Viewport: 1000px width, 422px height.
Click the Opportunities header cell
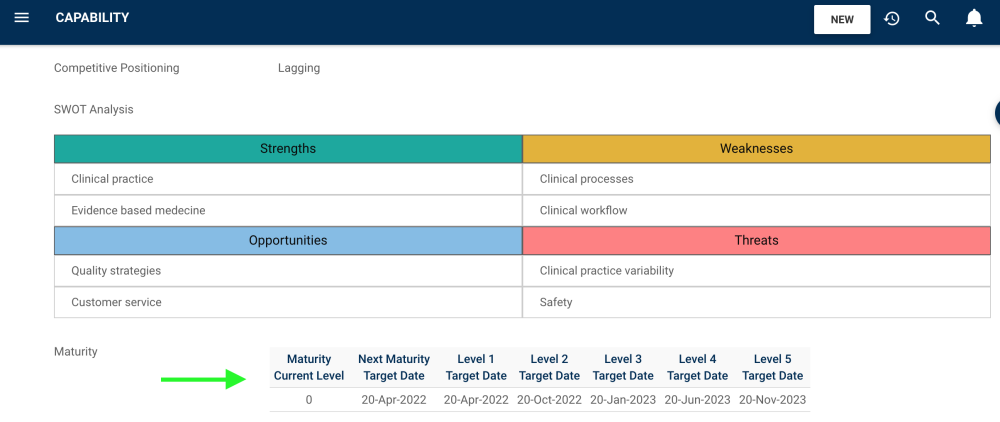[x=288, y=241]
